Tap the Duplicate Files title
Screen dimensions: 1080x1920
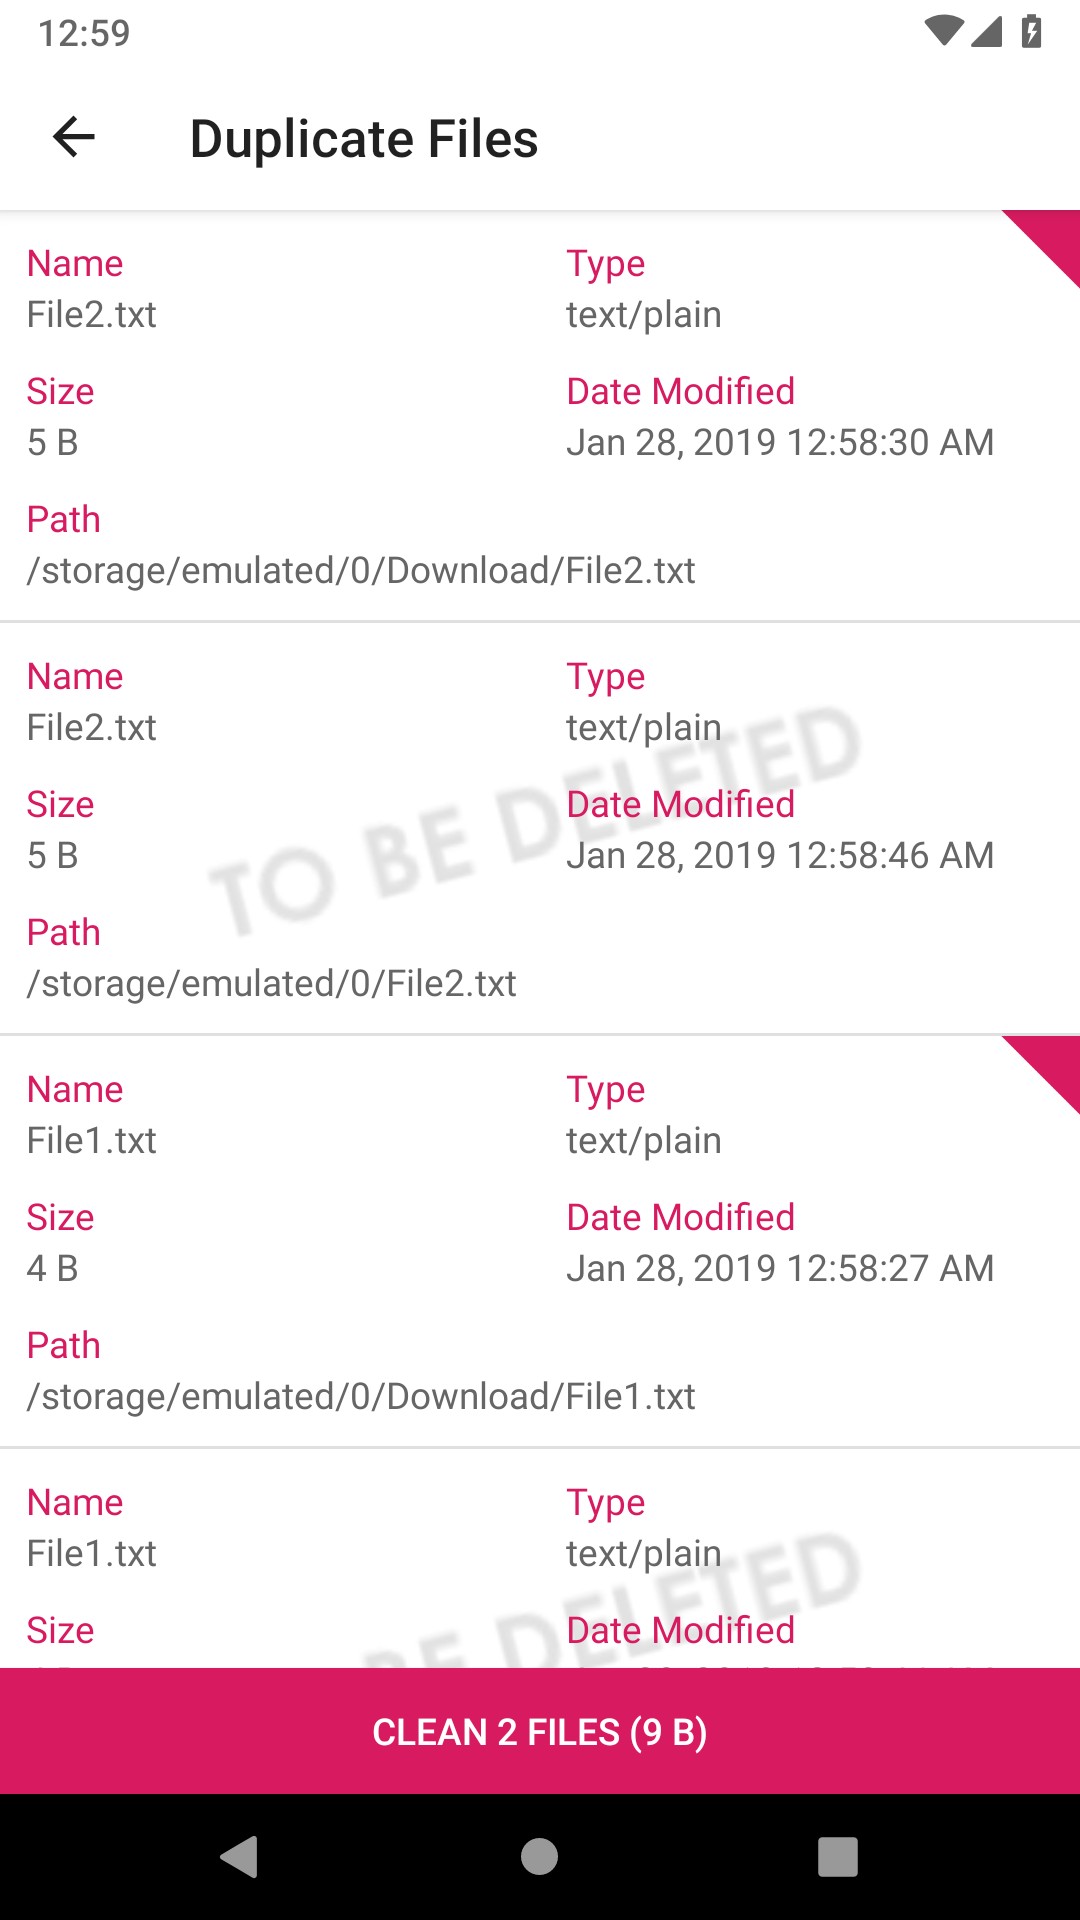(x=364, y=138)
